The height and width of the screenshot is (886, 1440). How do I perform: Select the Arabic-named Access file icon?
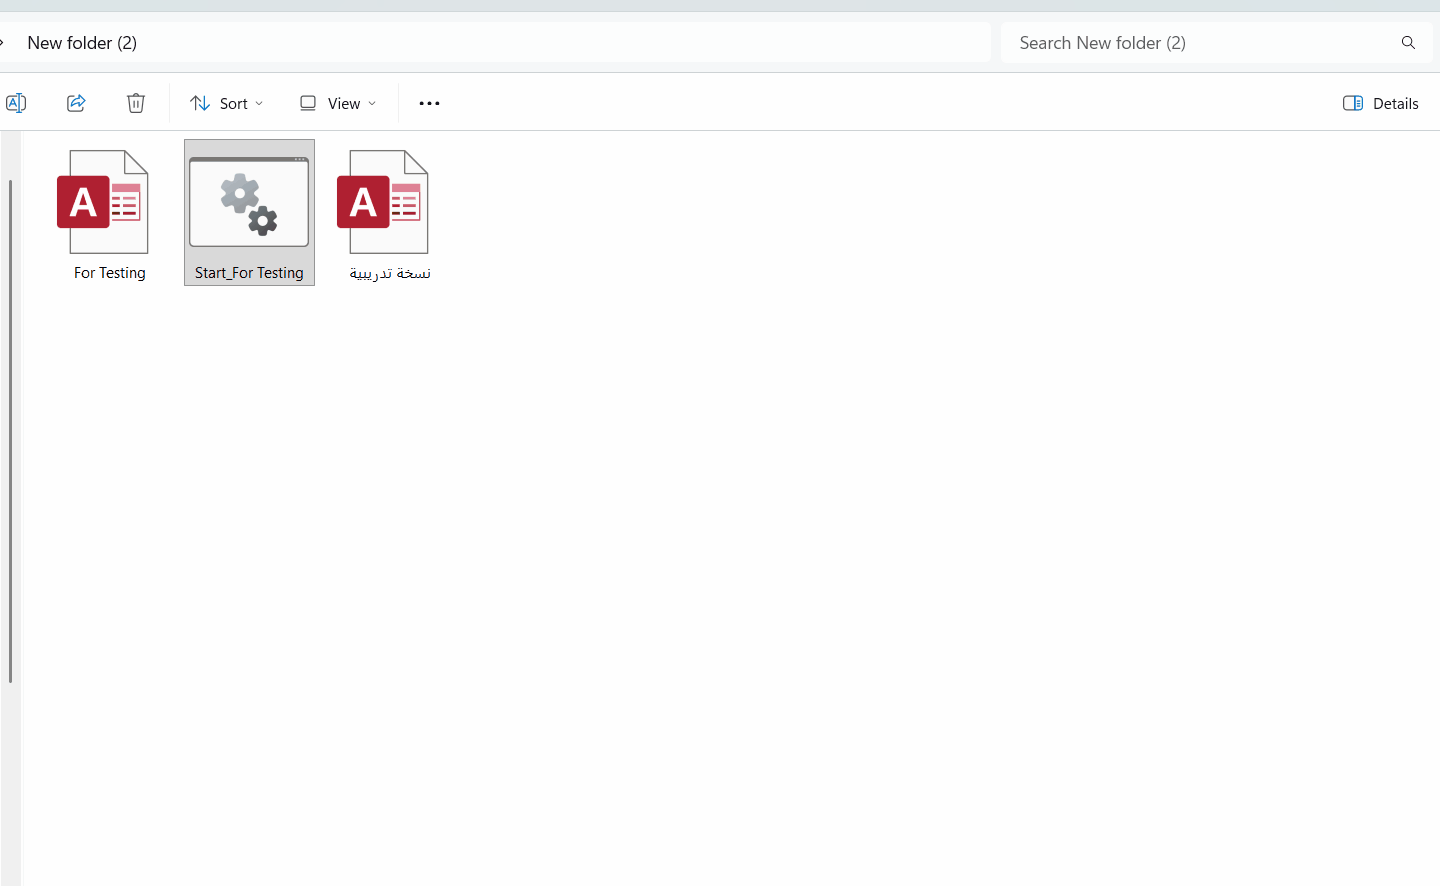[x=383, y=201]
